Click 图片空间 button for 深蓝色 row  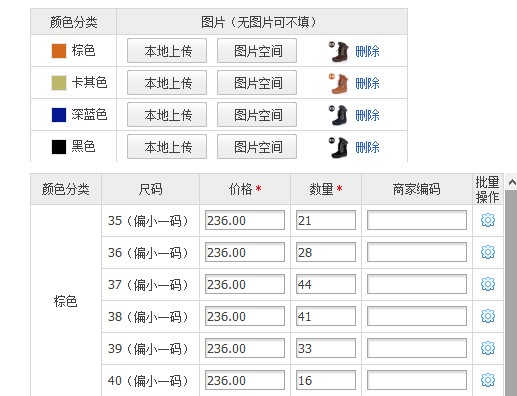257,115
